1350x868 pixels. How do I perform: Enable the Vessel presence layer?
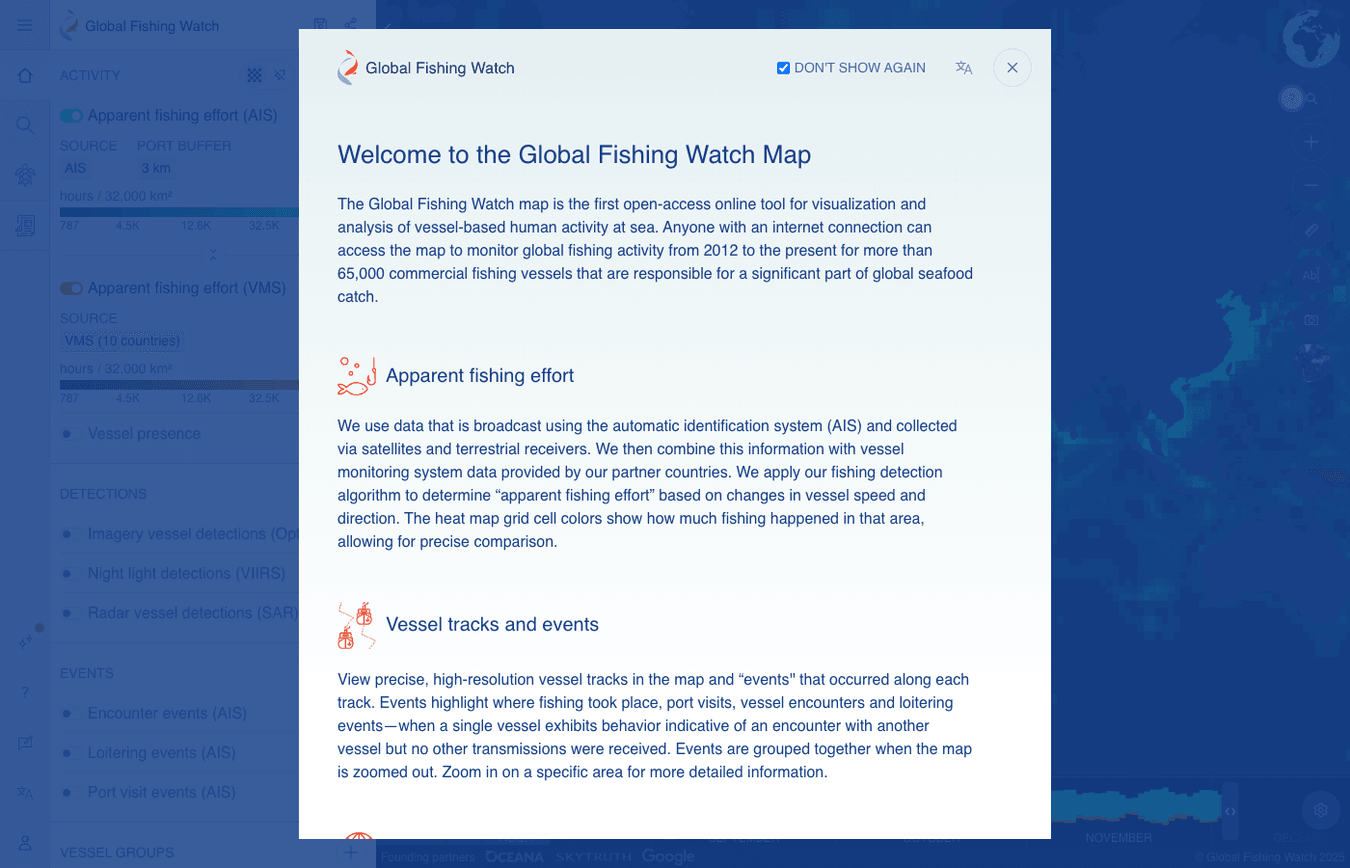pyautogui.click(x=70, y=433)
